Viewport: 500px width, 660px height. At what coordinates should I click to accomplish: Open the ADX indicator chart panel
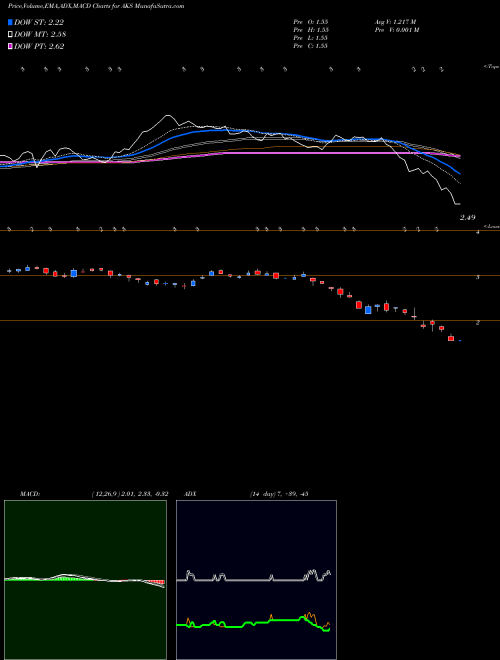pyautogui.click(x=256, y=580)
